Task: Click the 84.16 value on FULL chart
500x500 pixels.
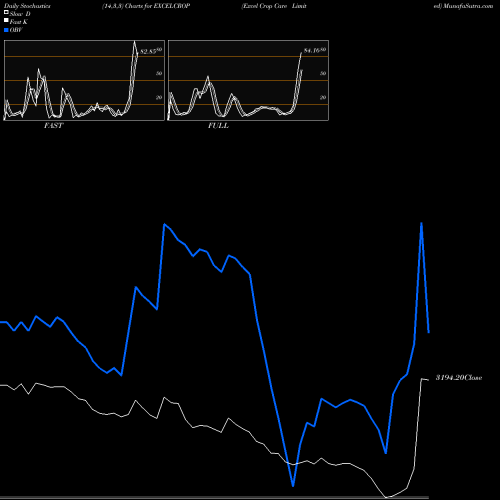Action: pos(313,50)
